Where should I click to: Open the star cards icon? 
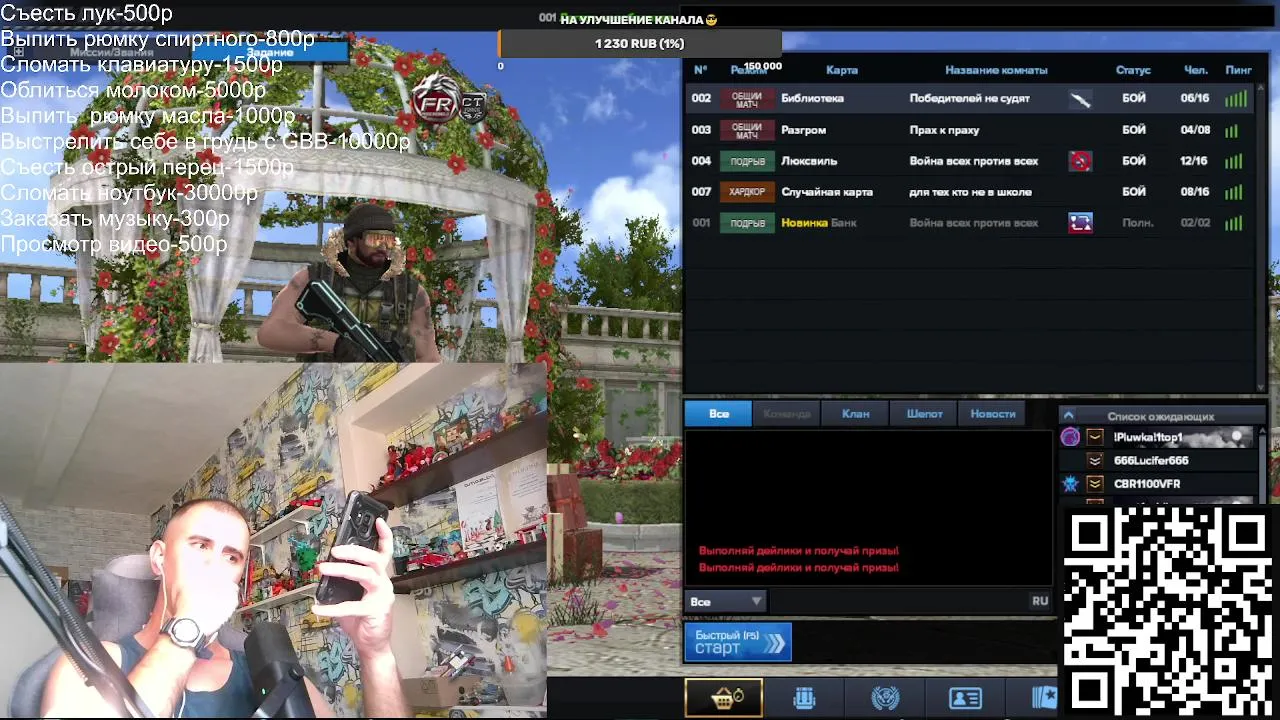[1044, 698]
